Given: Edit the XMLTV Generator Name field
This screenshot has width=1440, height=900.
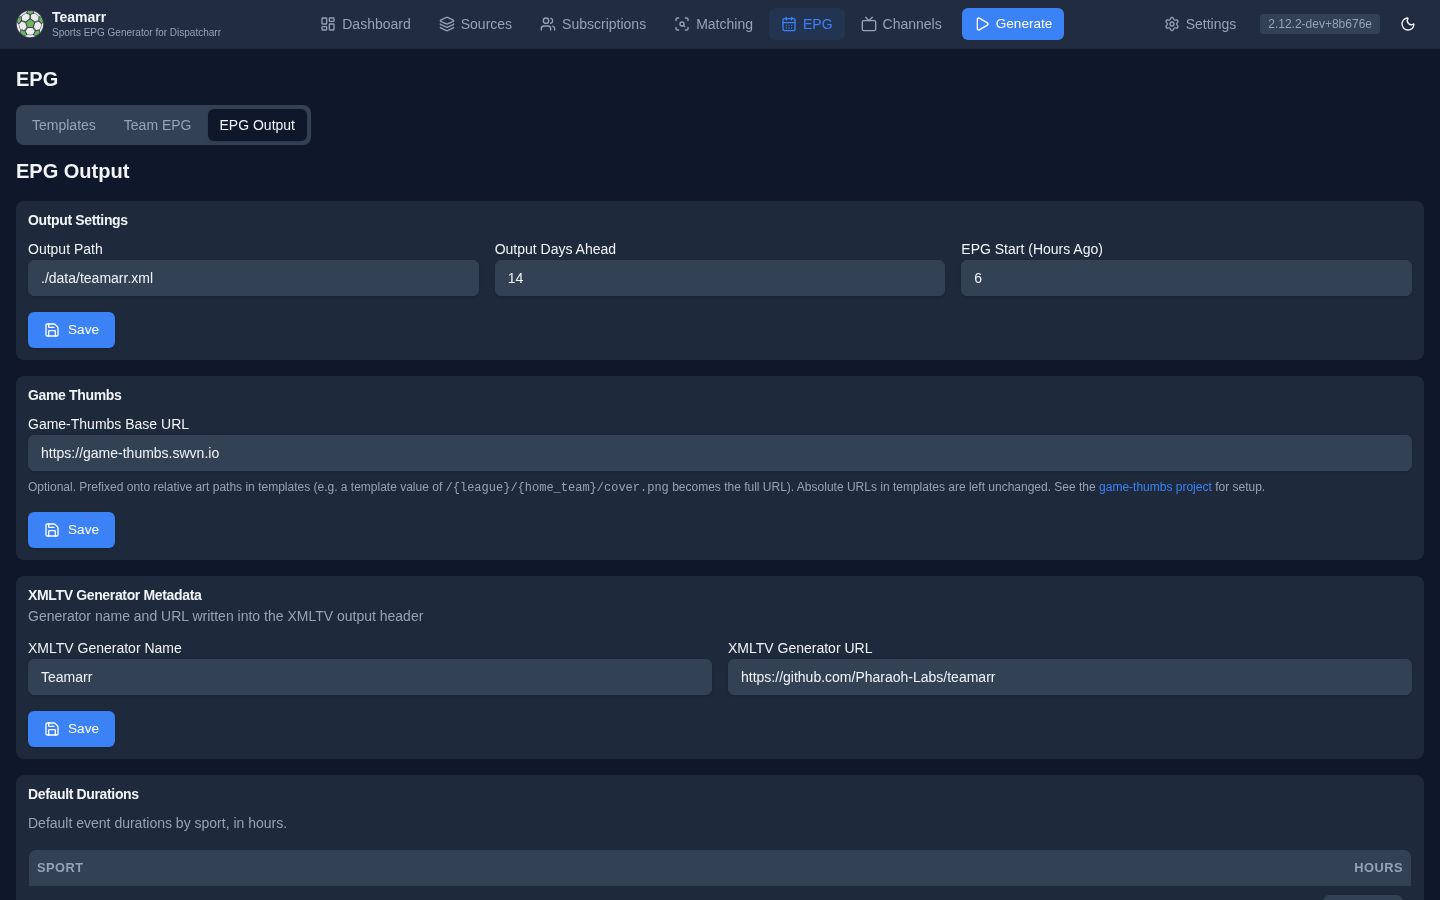Looking at the screenshot, I should pos(370,677).
